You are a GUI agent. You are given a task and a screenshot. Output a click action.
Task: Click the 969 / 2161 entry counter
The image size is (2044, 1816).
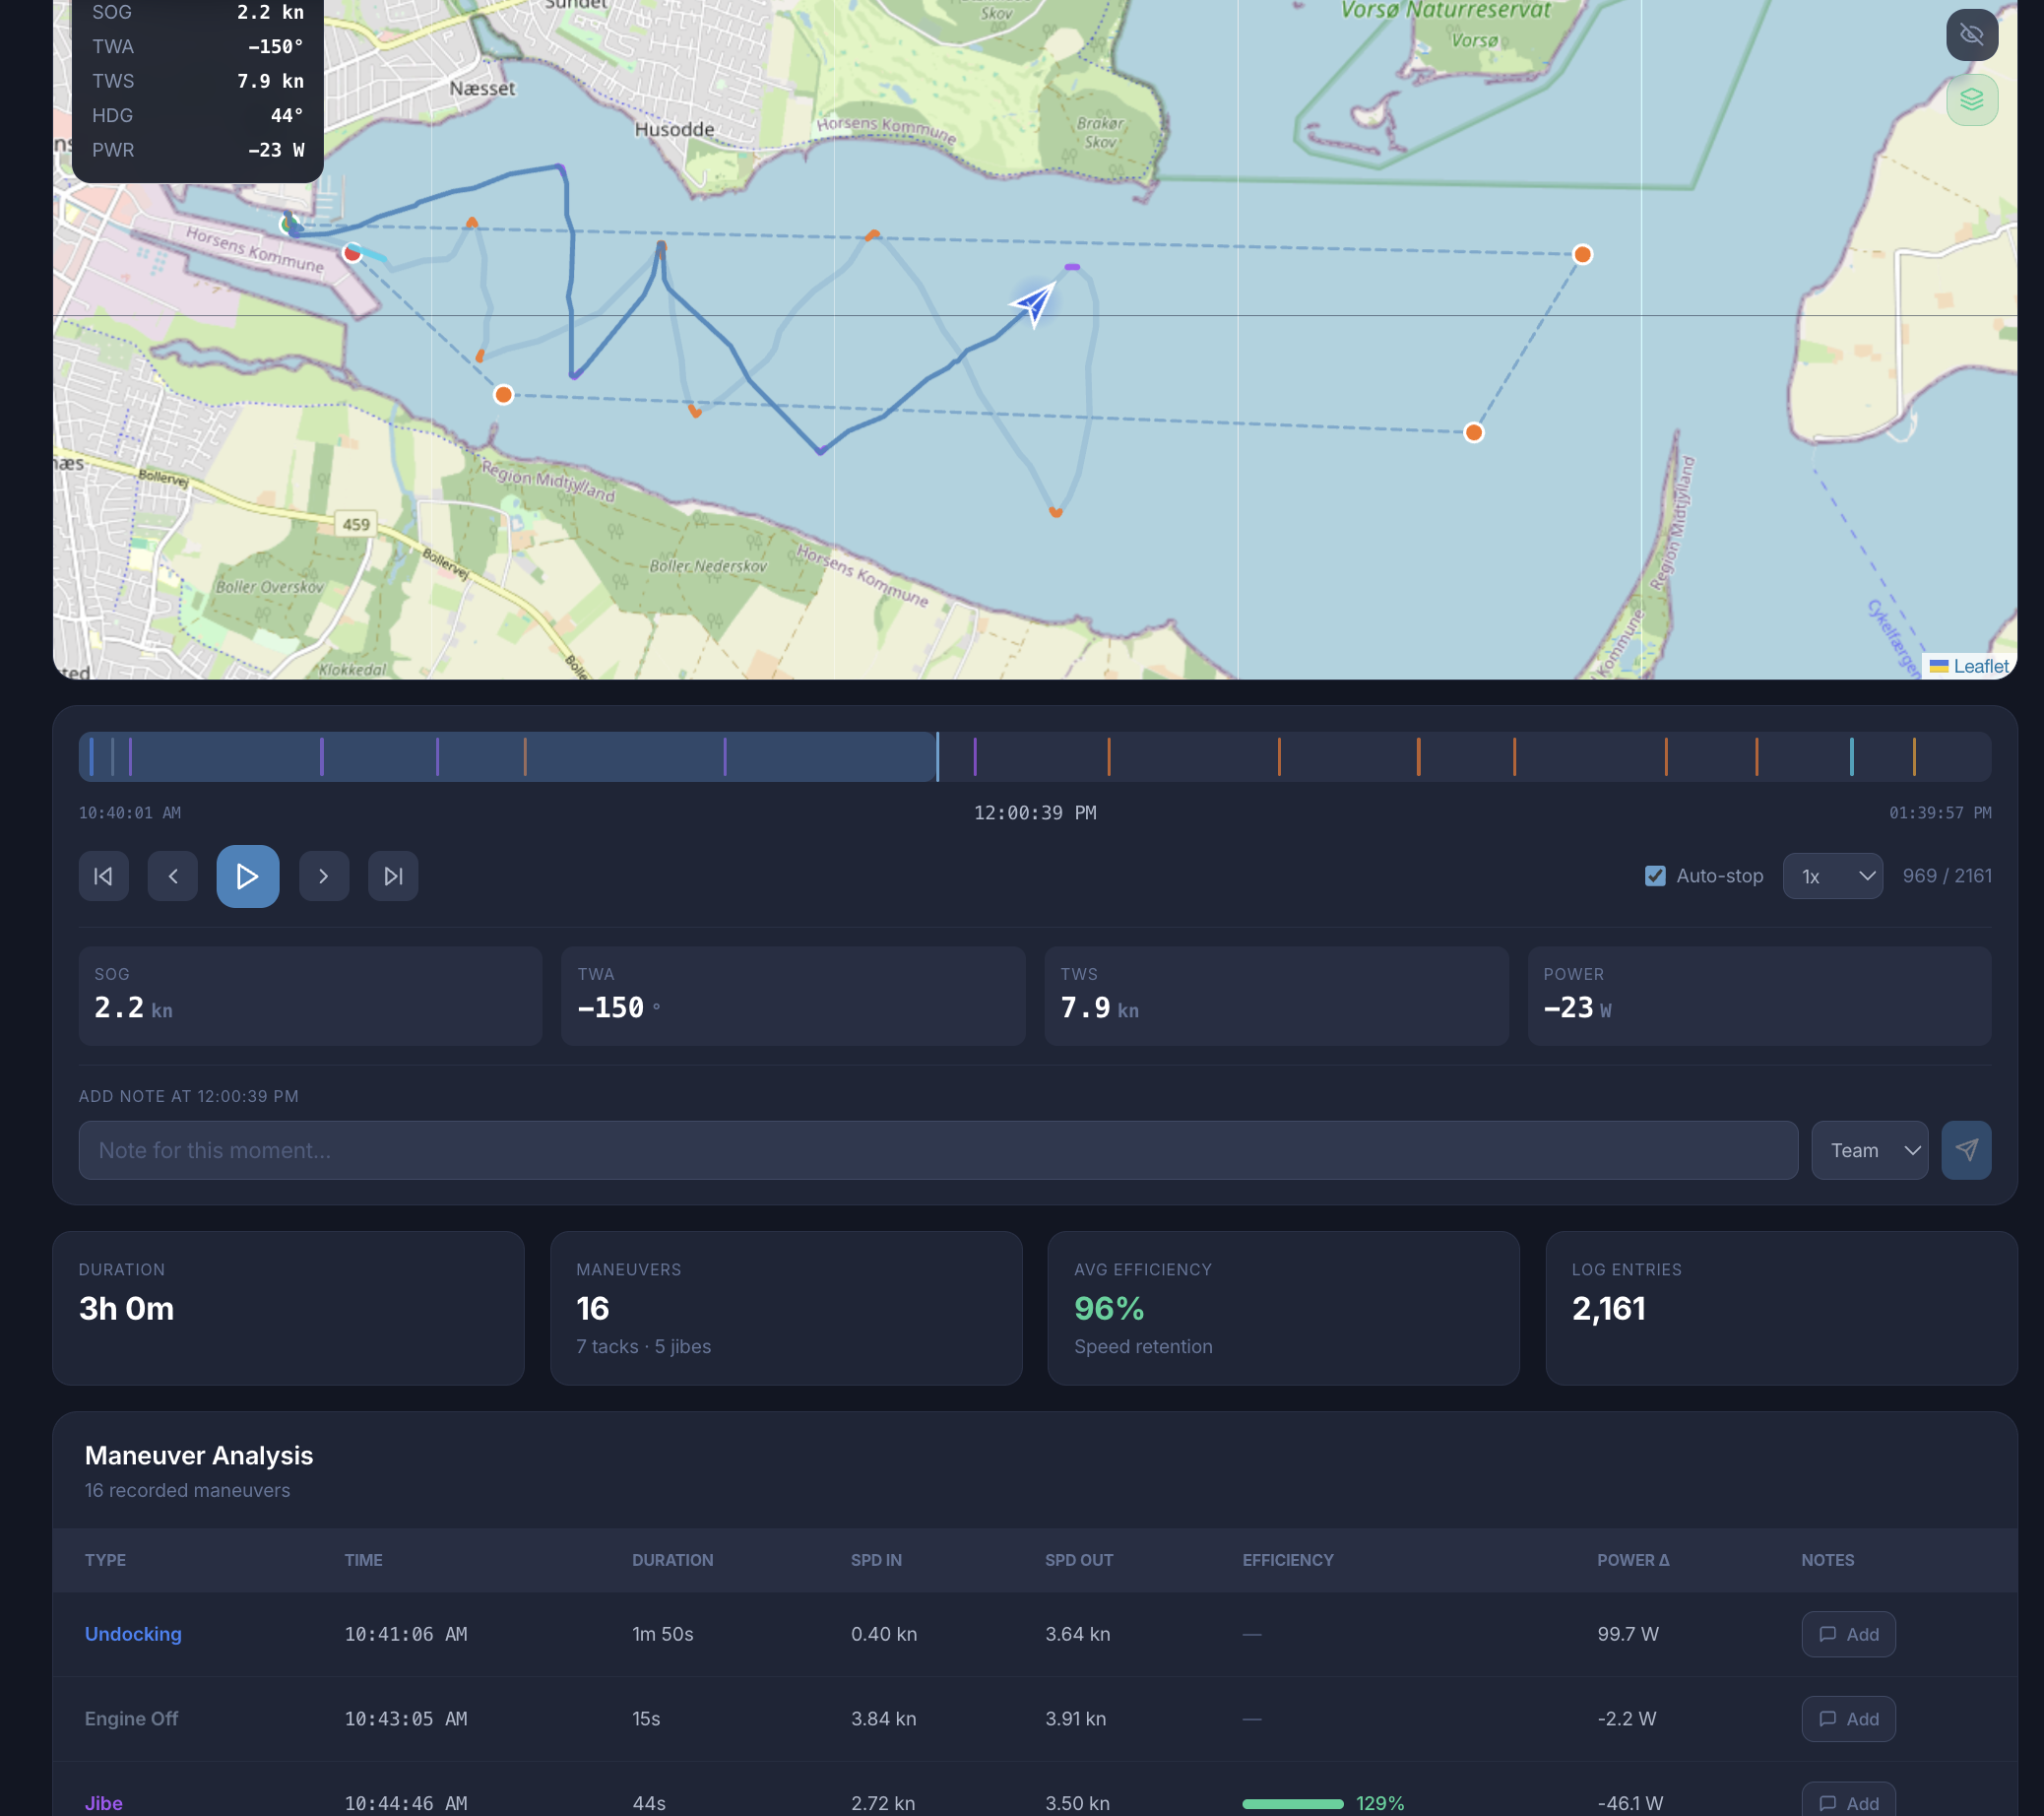pyautogui.click(x=1946, y=876)
